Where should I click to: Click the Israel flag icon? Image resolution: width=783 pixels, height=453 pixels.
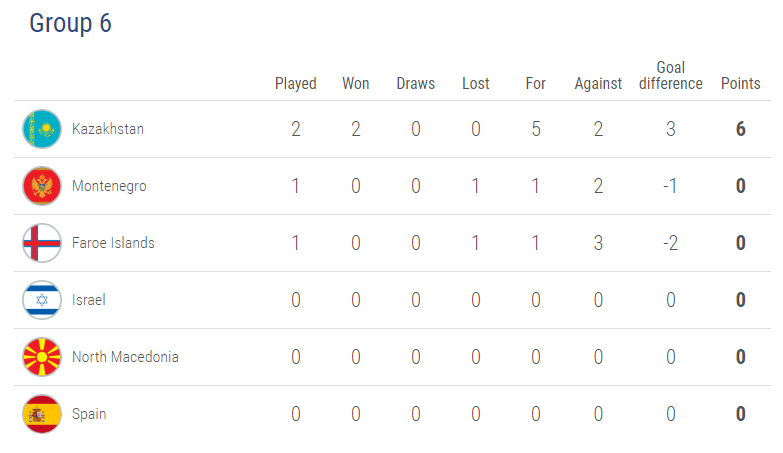point(42,300)
